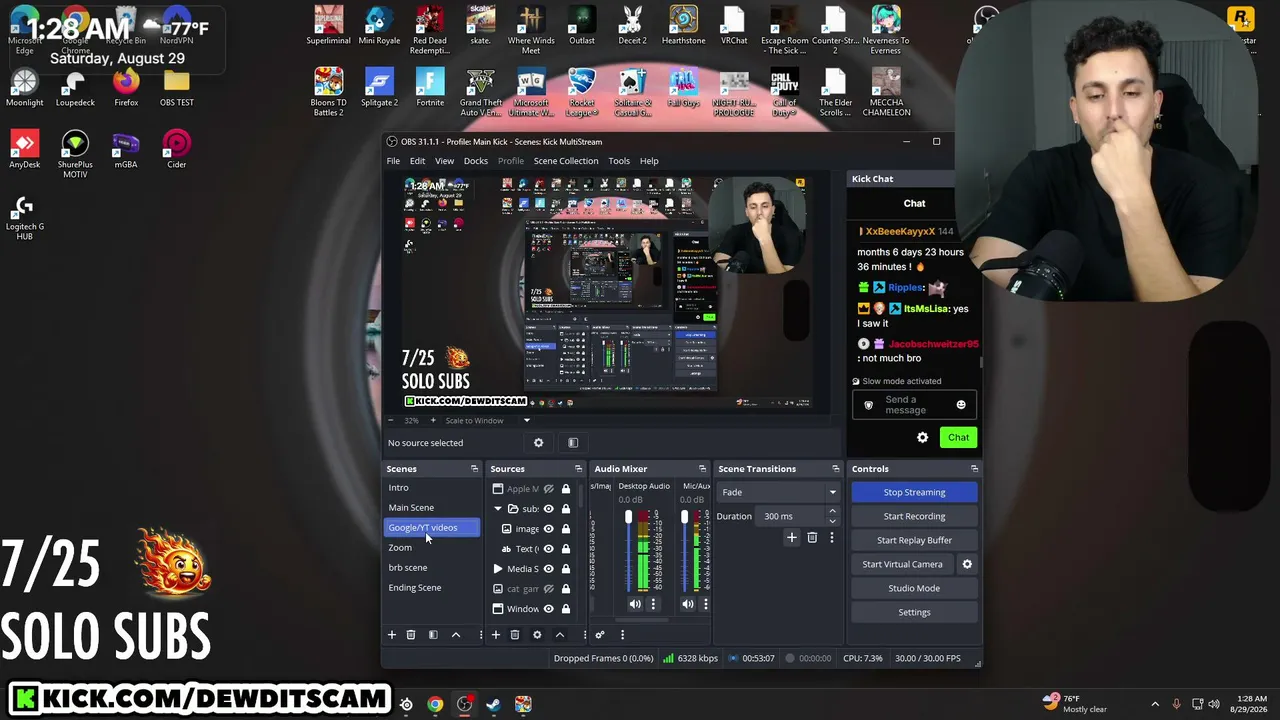
Task: Open Google Chrome from the taskbar
Action: click(x=435, y=704)
